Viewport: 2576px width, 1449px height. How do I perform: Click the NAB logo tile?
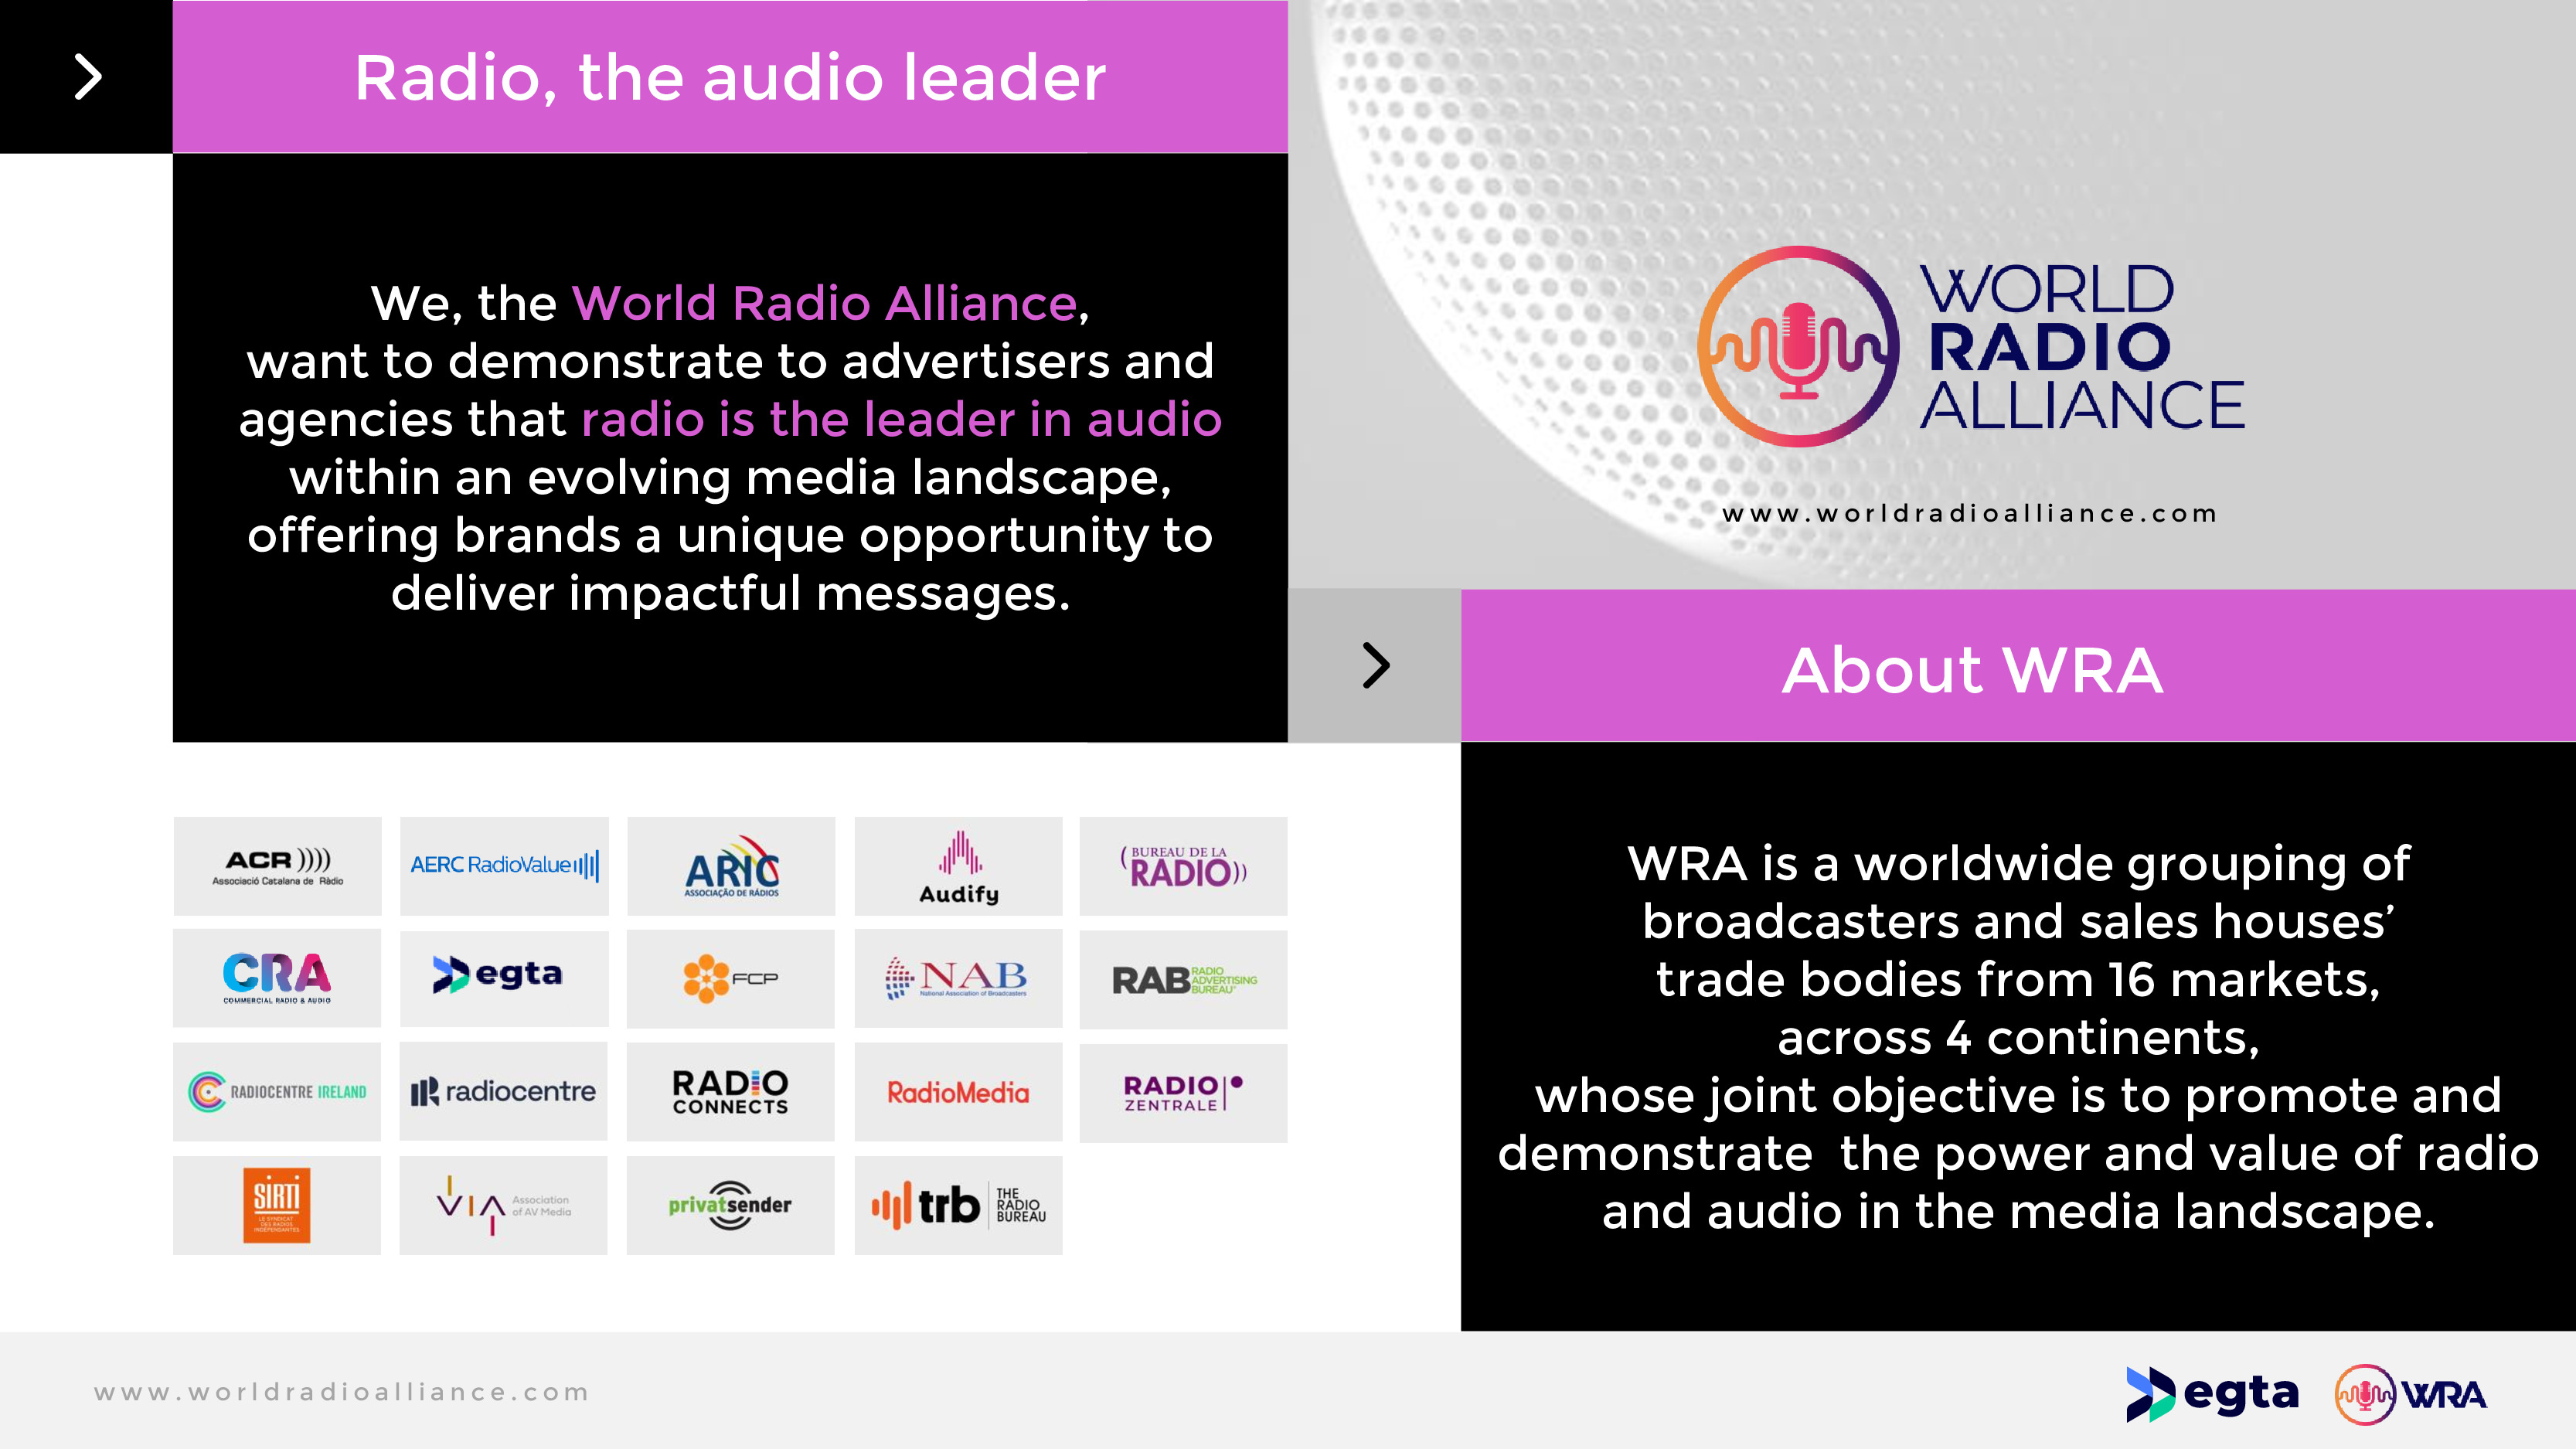[958, 978]
